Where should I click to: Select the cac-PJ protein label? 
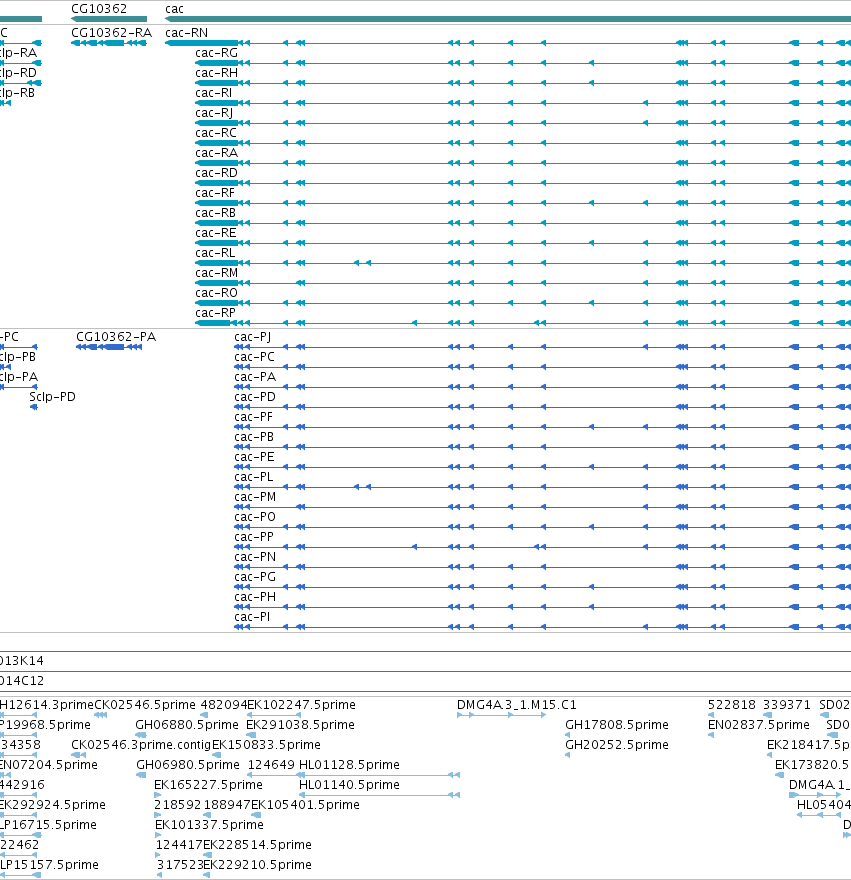click(x=253, y=337)
